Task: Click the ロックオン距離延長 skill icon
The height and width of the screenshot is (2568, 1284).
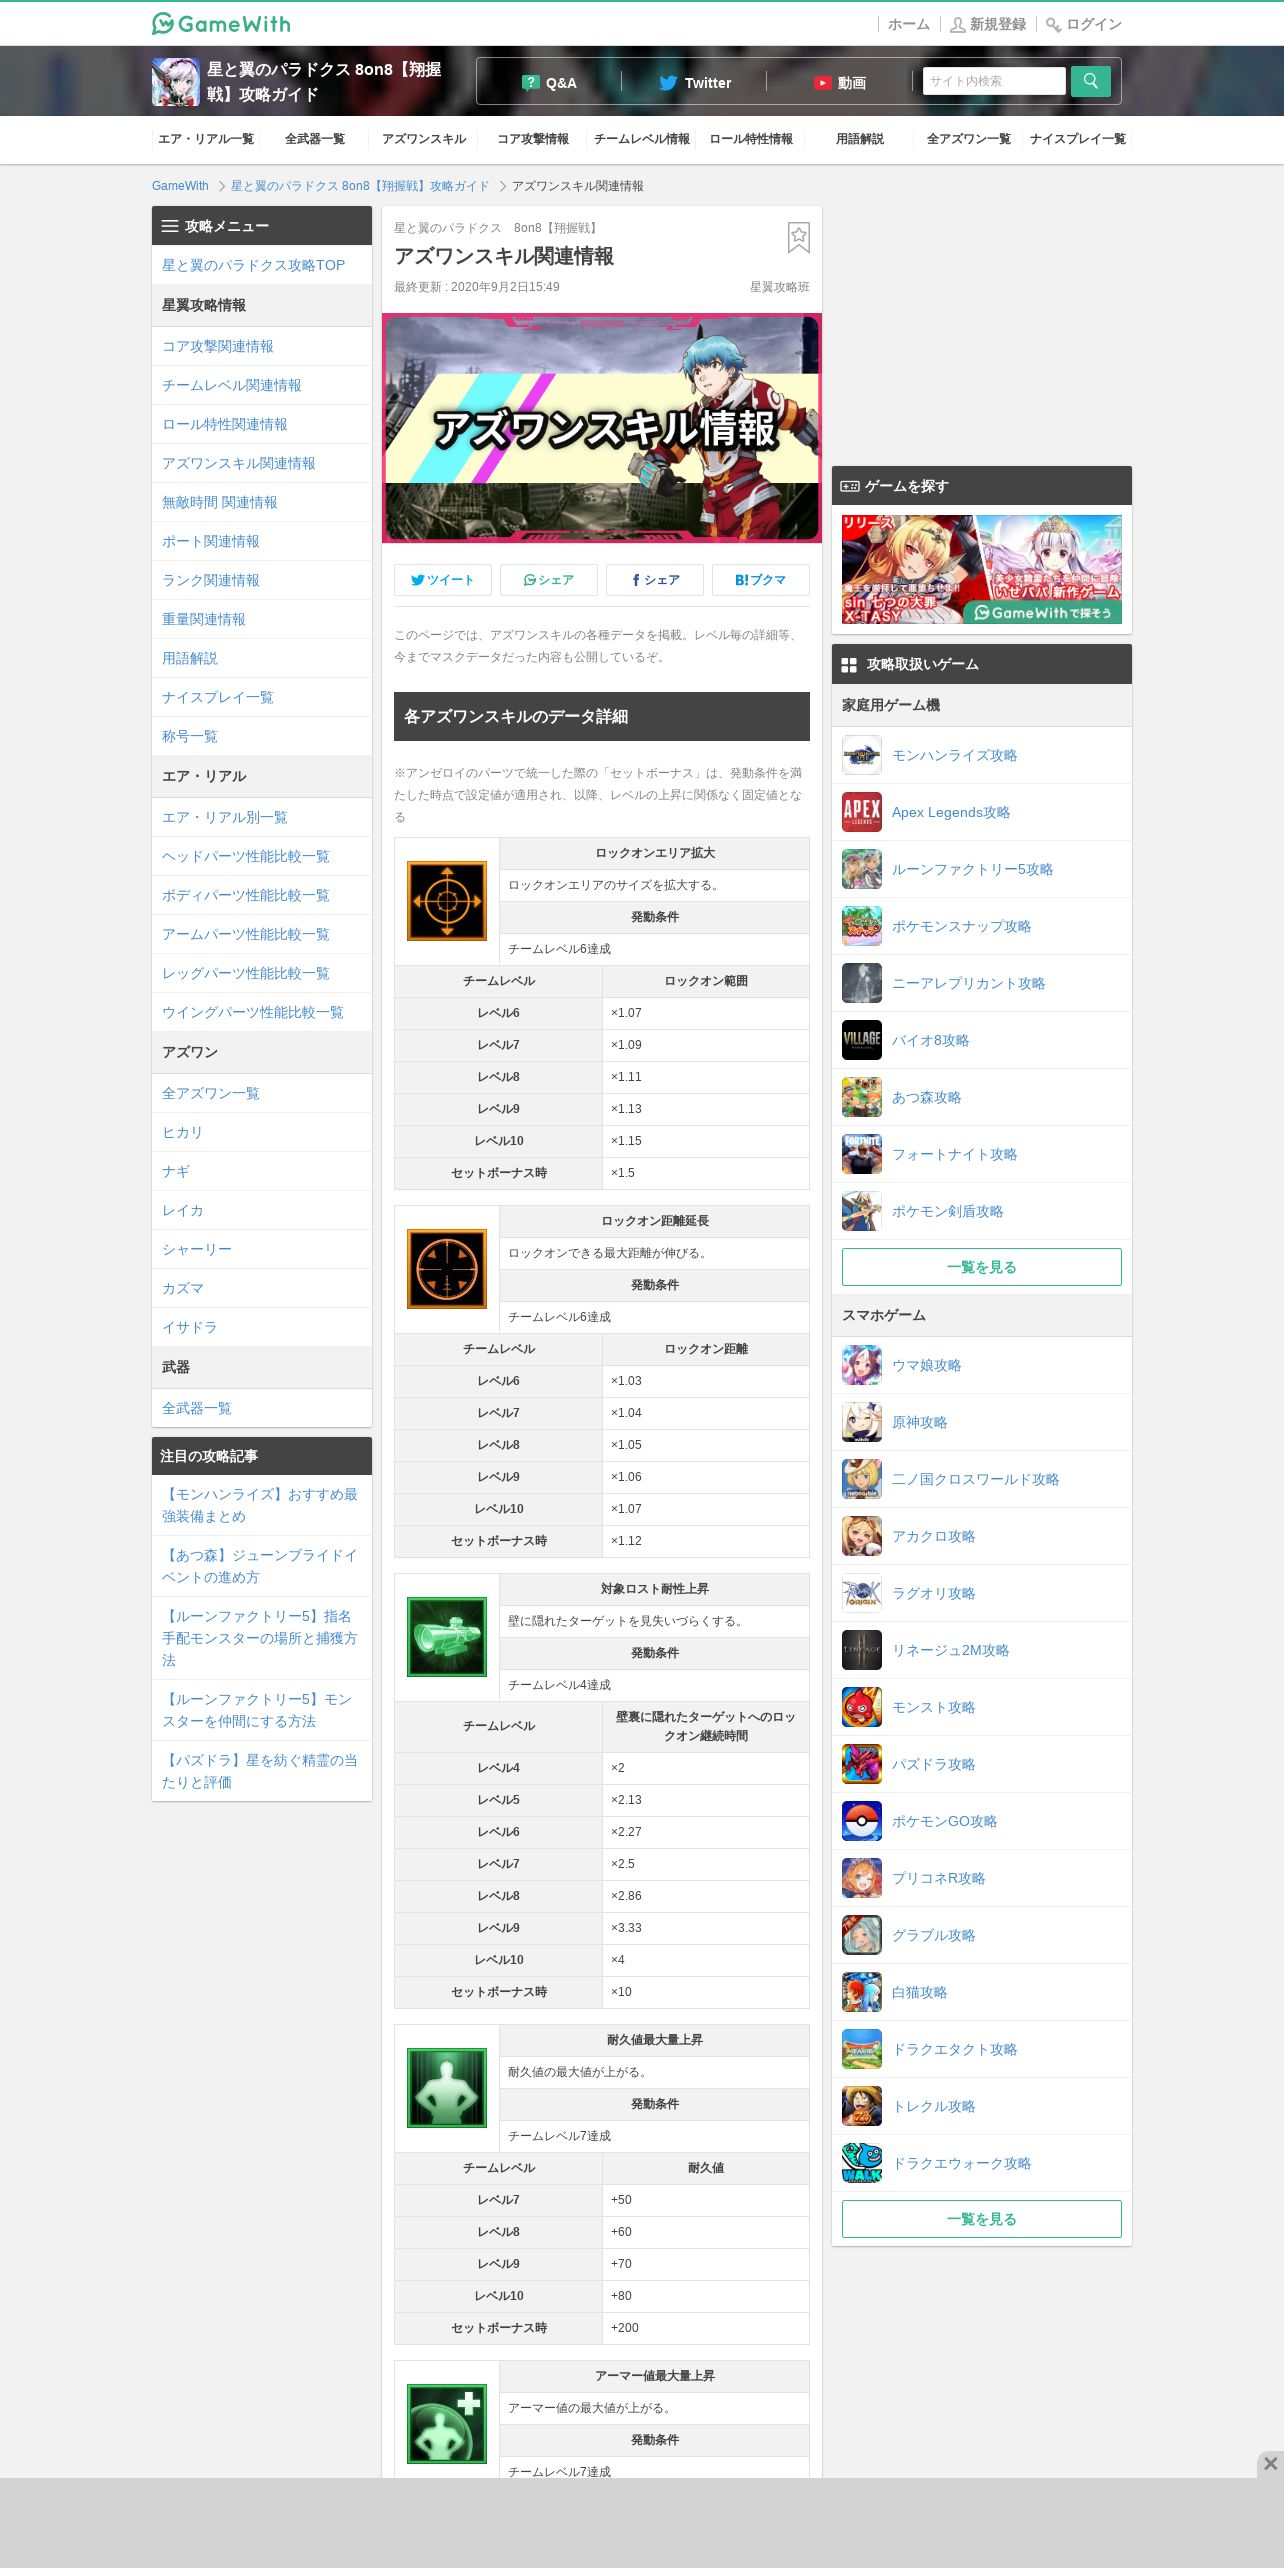Action: (446, 1269)
